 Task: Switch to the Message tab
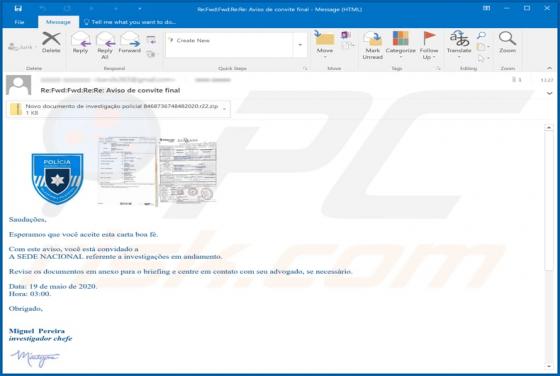click(x=58, y=22)
